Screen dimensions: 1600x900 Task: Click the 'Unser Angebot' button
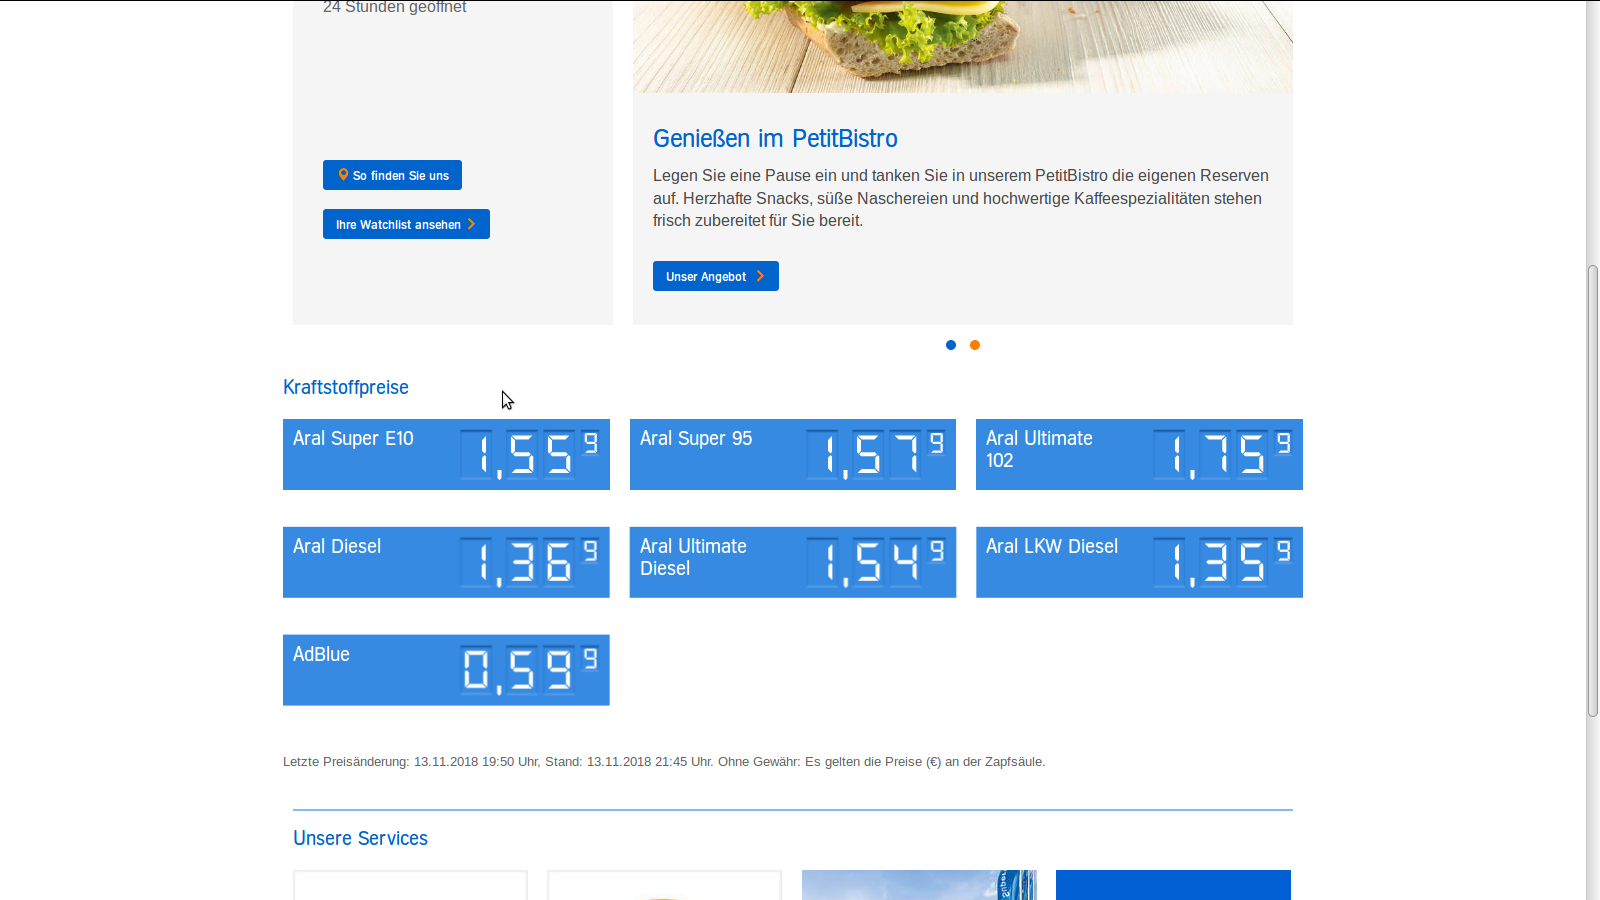[x=716, y=276]
